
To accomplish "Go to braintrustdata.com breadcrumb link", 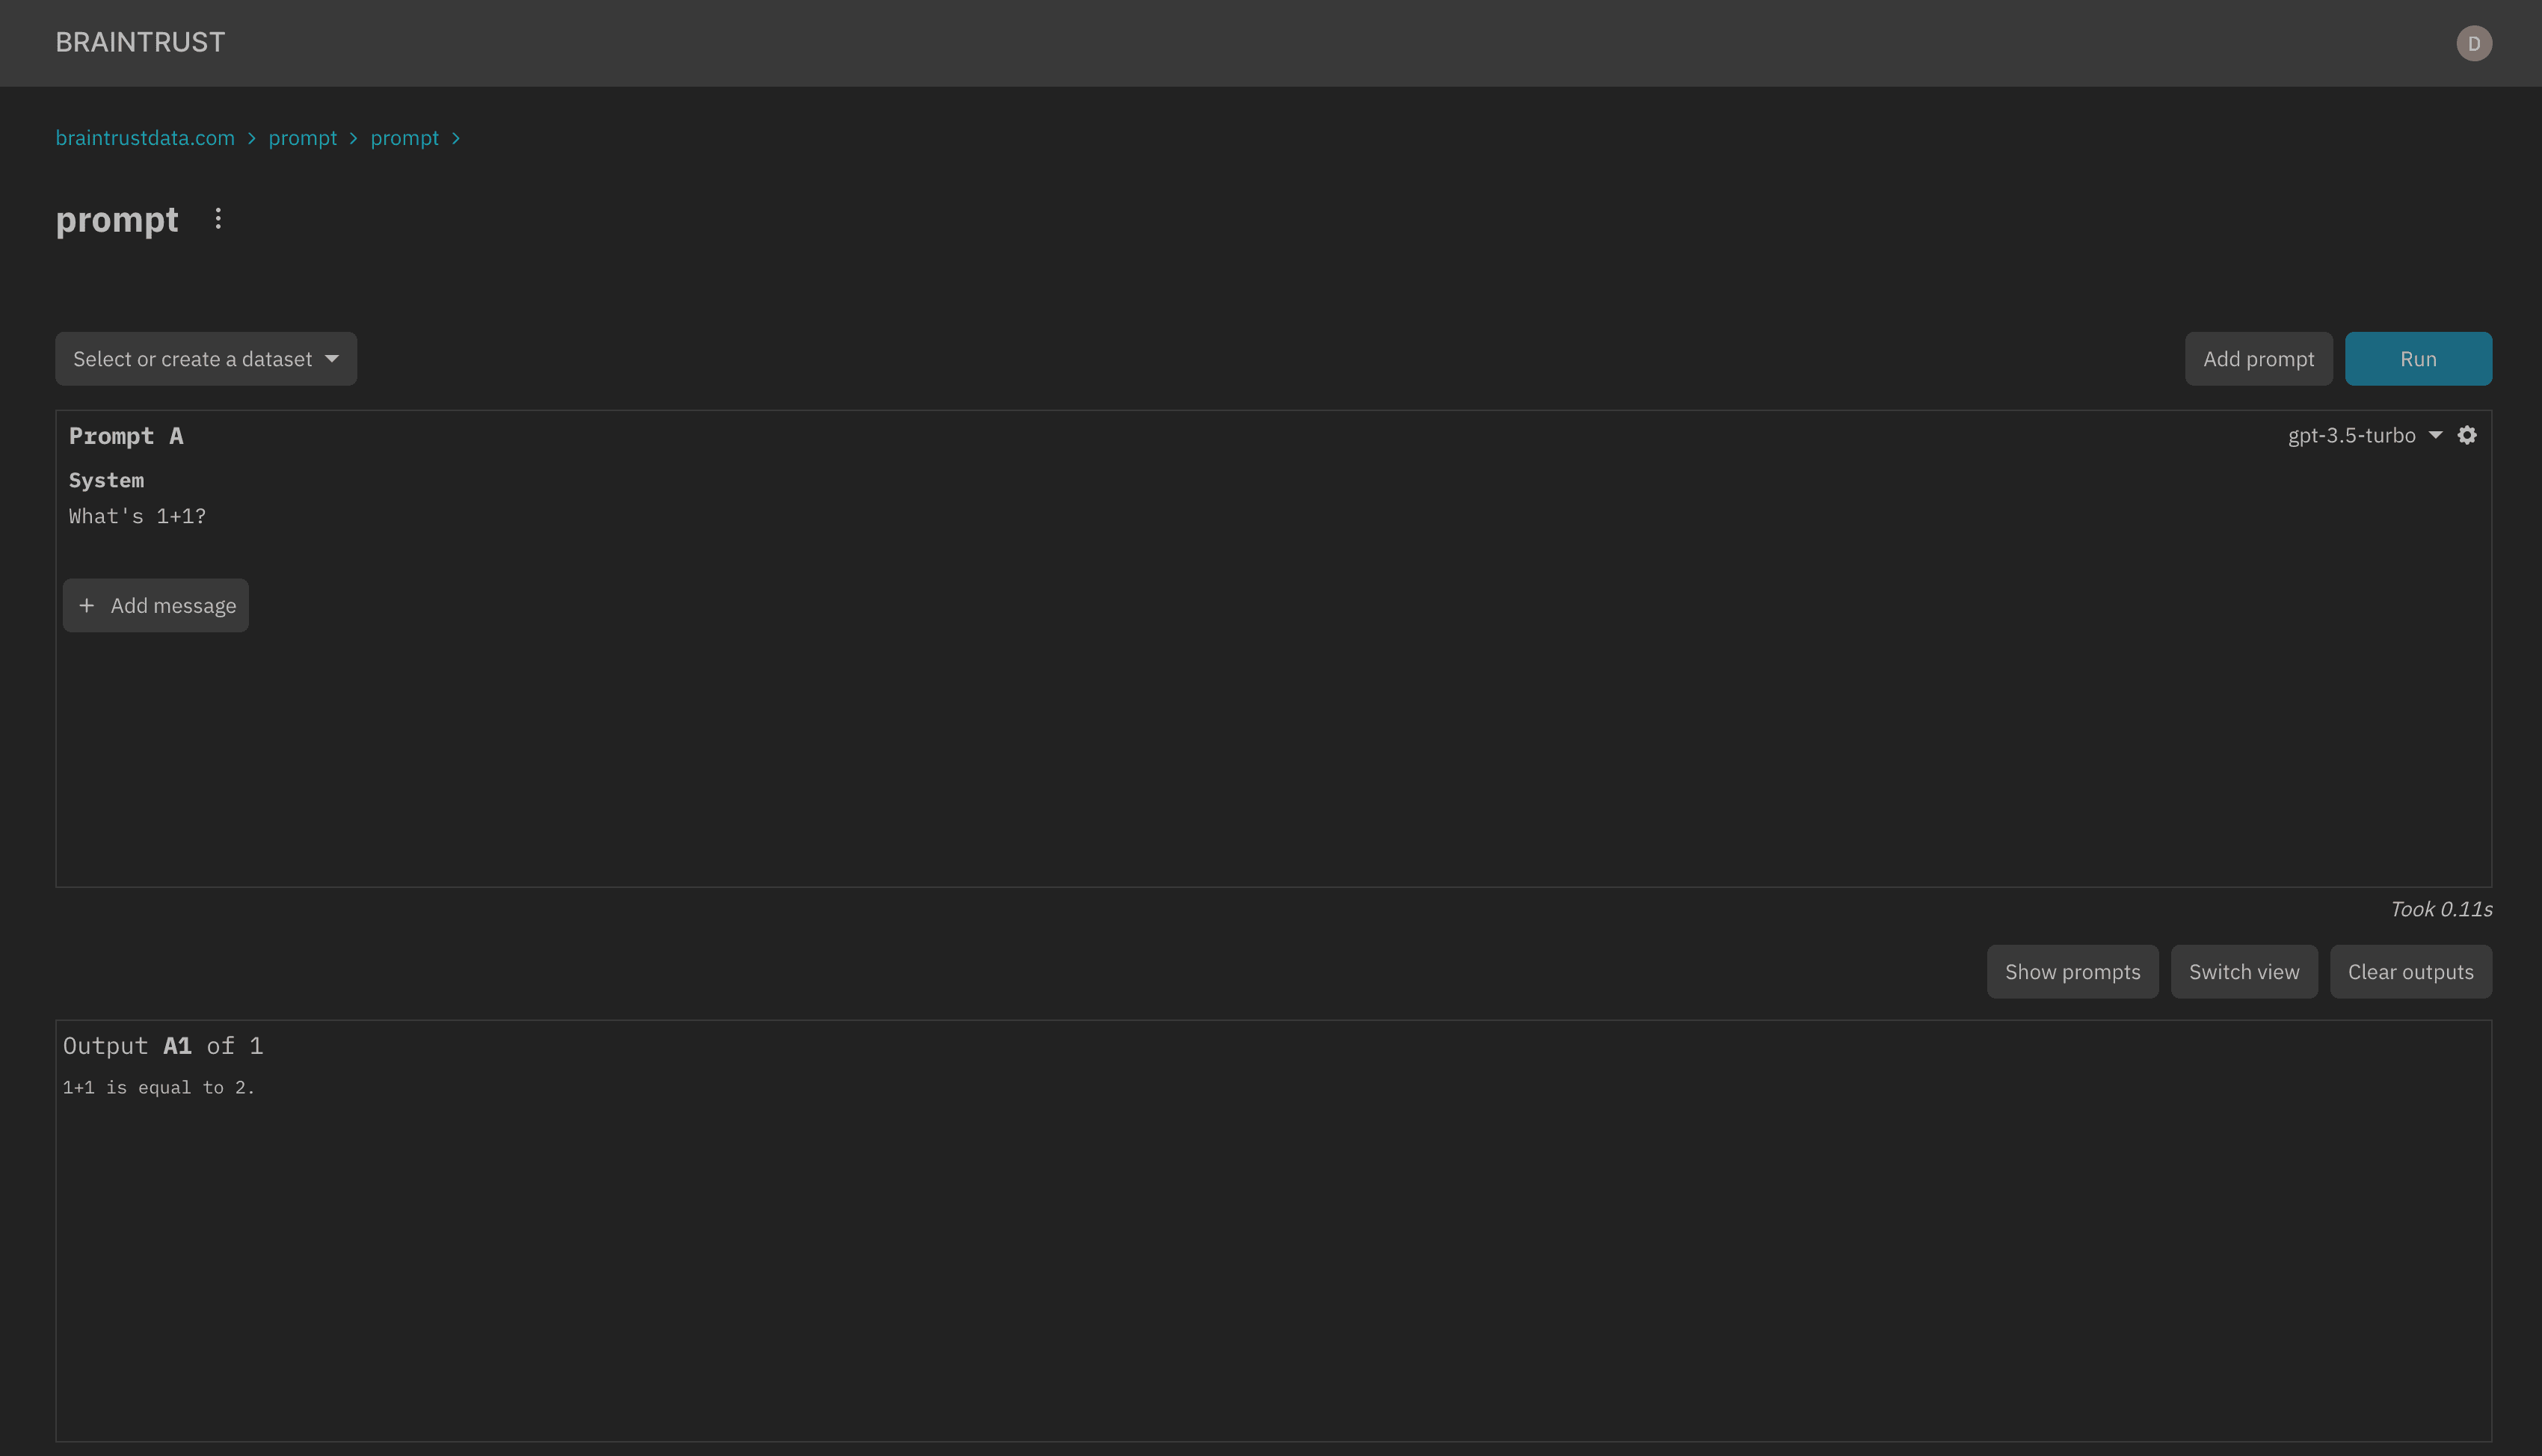I will click(x=145, y=138).
